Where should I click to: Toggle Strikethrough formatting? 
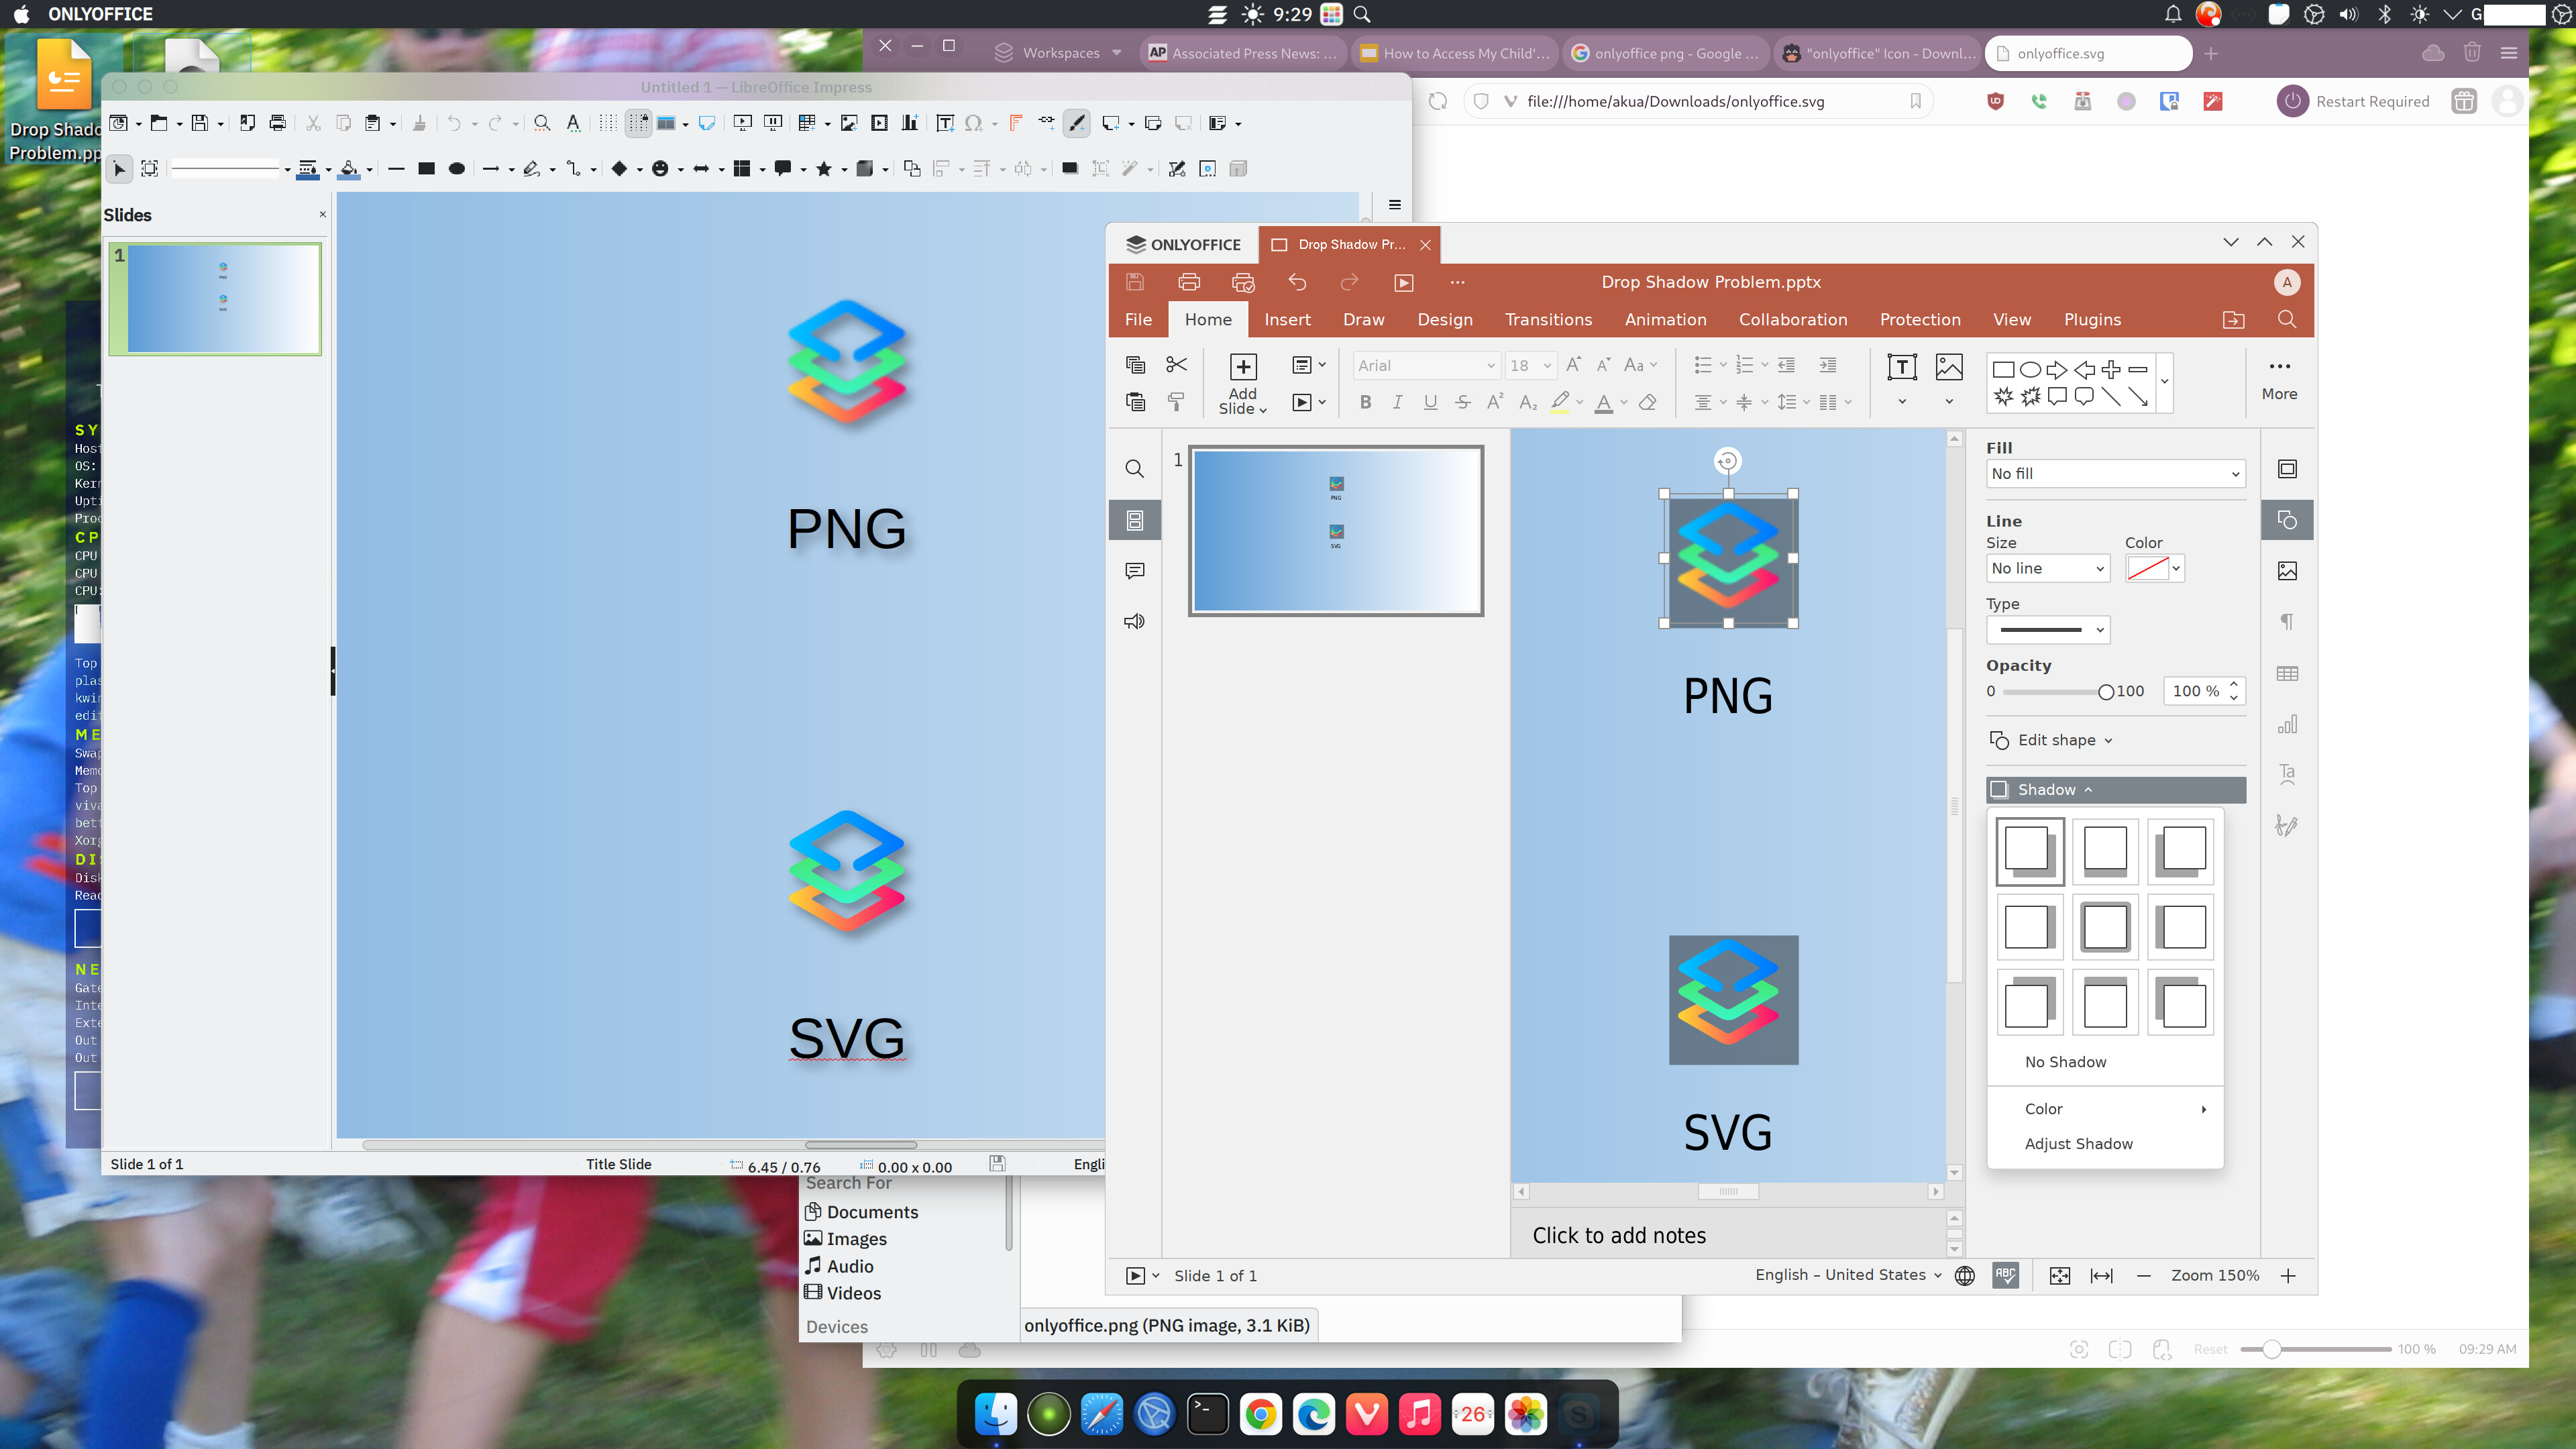point(1463,402)
